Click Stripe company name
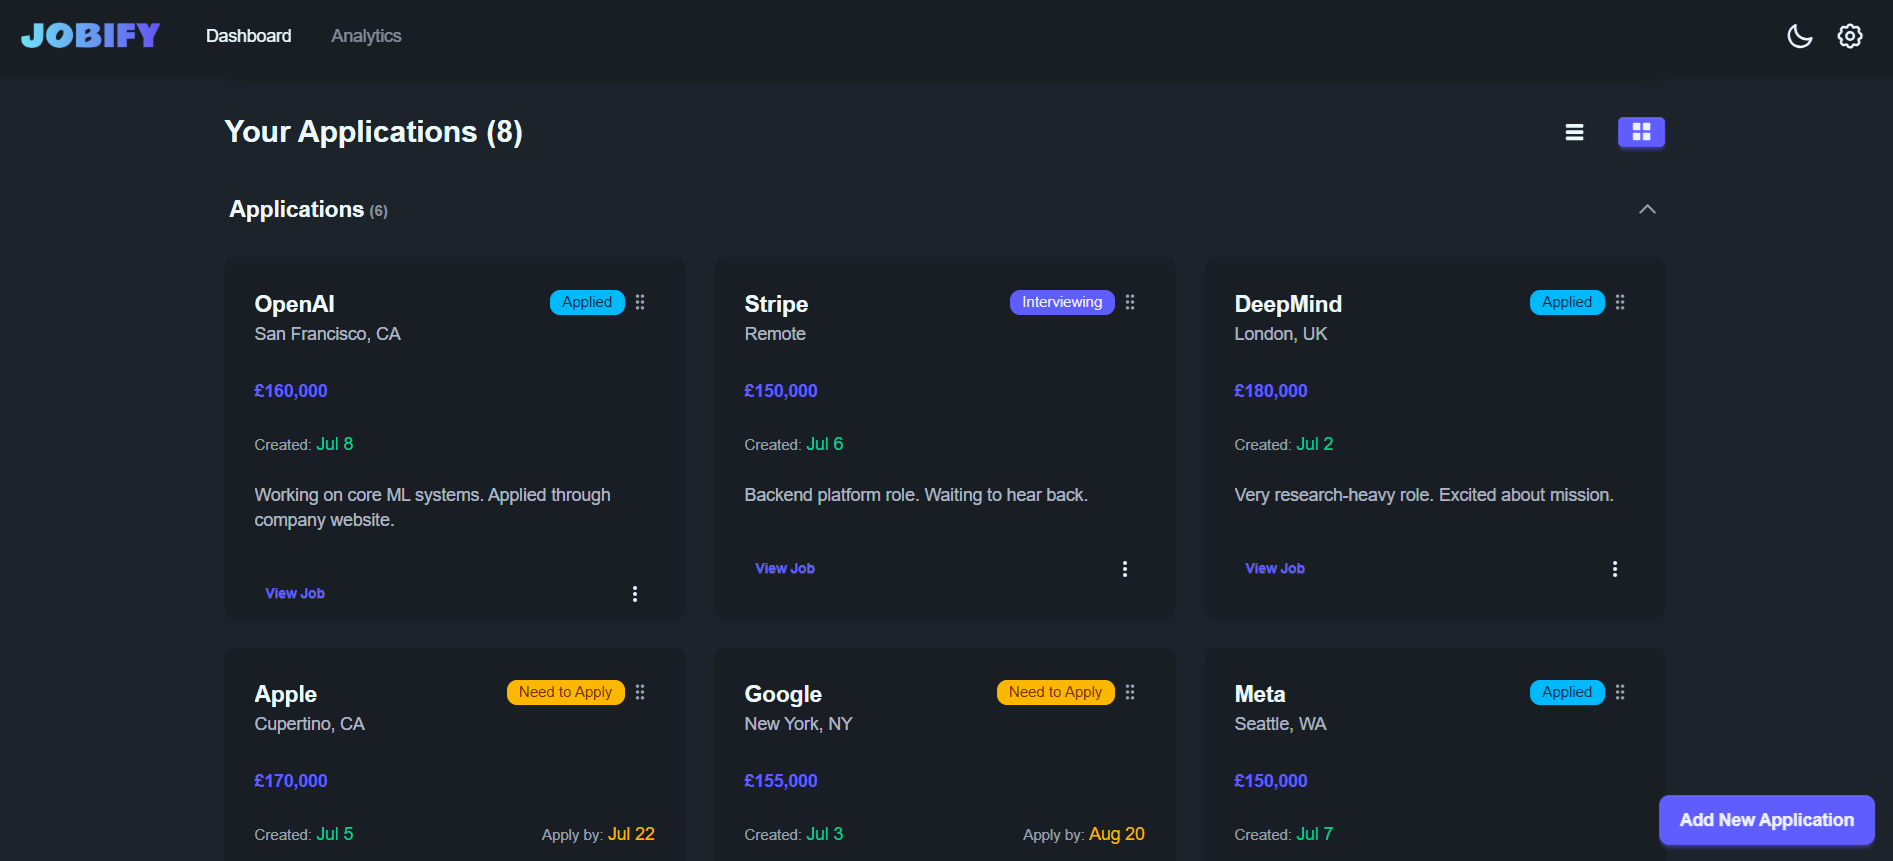1893x861 pixels. point(776,304)
